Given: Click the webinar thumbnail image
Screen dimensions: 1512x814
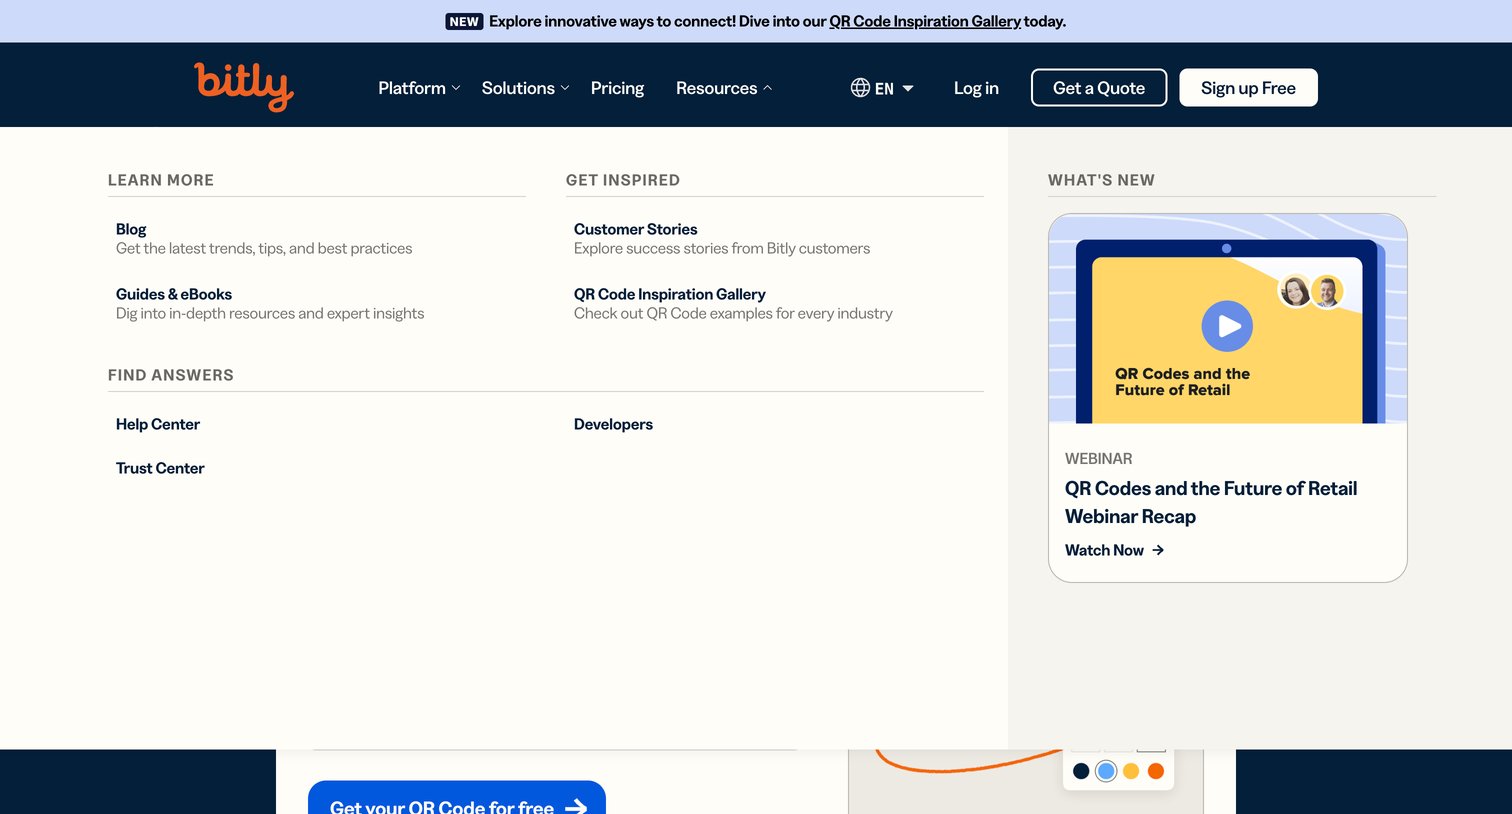Looking at the screenshot, I should tap(1228, 319).
